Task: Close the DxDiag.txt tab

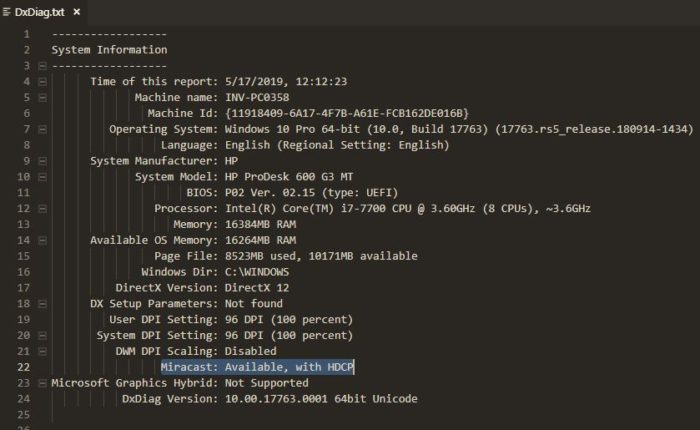Action: coord(77,12)
